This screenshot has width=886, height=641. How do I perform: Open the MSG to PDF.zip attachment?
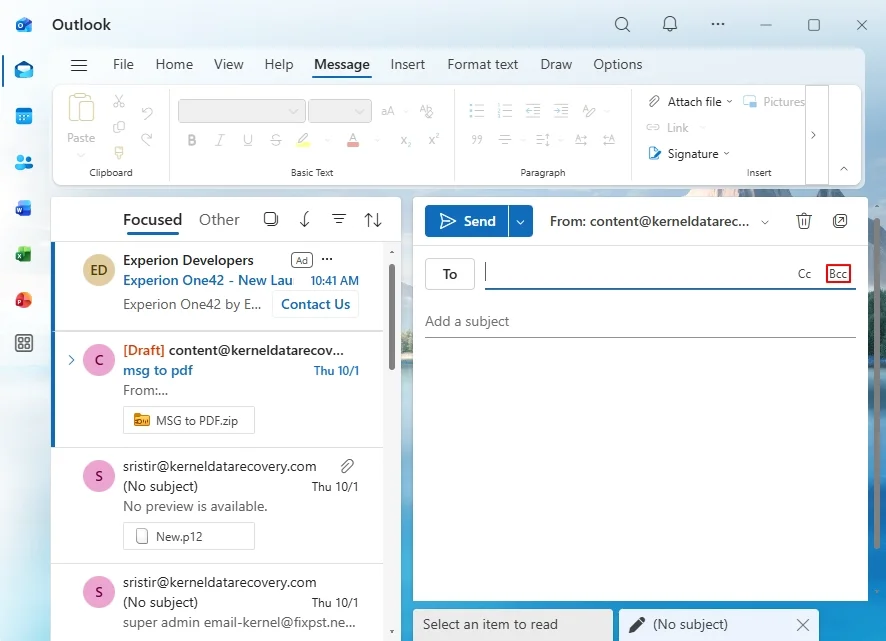tap(189, 421)
